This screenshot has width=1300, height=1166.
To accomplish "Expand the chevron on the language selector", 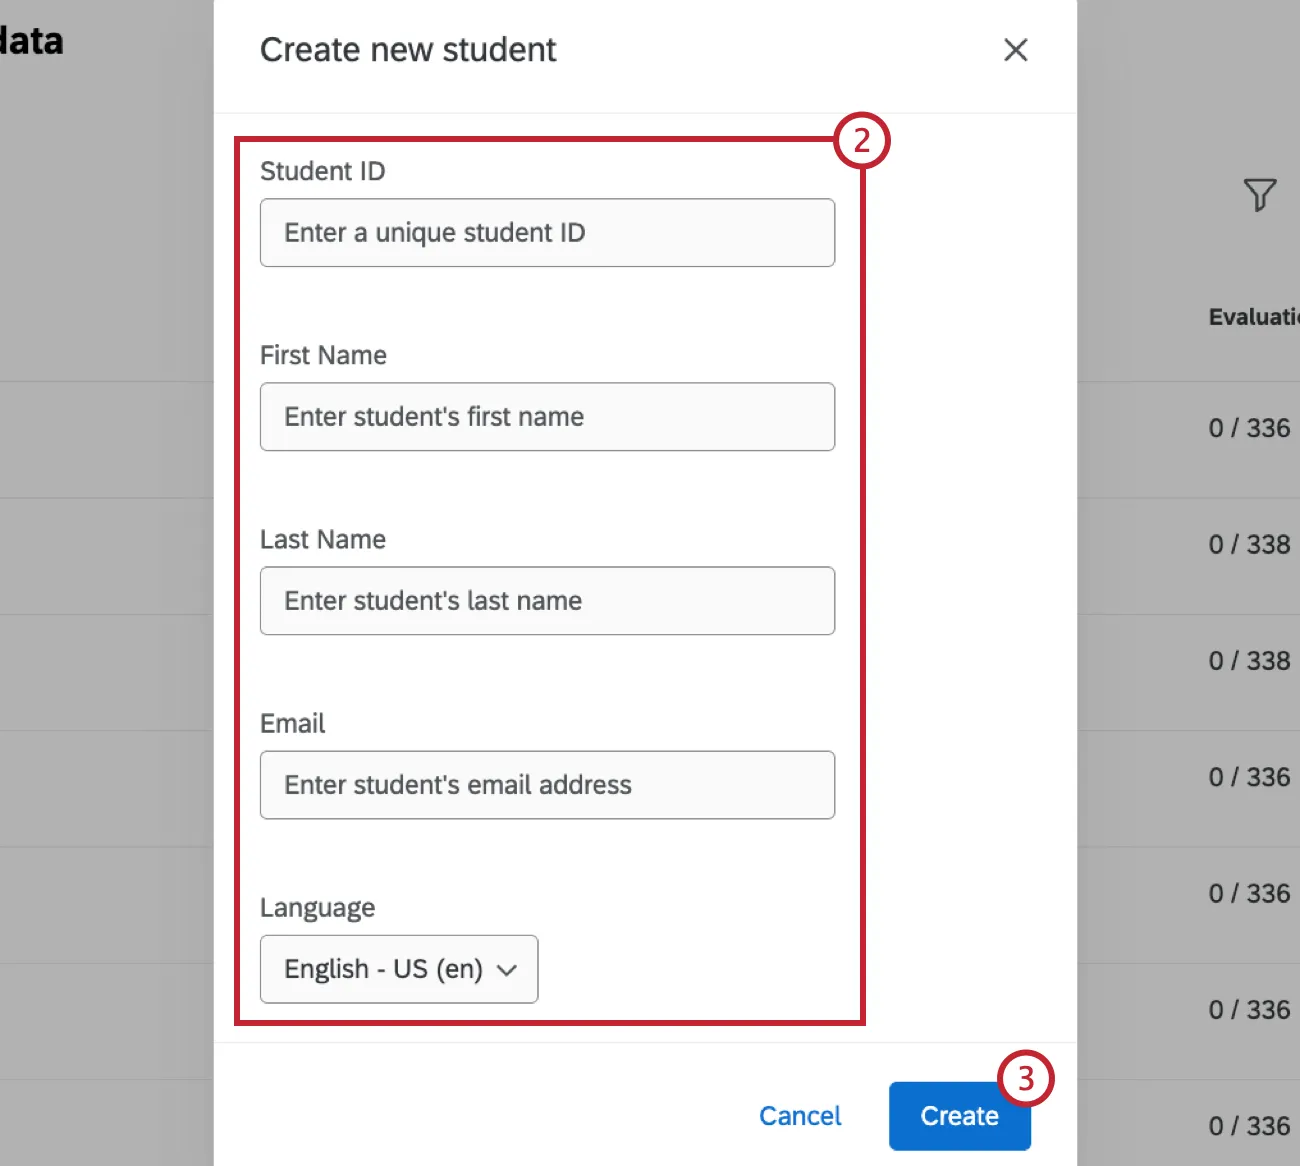I will click(507, 969).
